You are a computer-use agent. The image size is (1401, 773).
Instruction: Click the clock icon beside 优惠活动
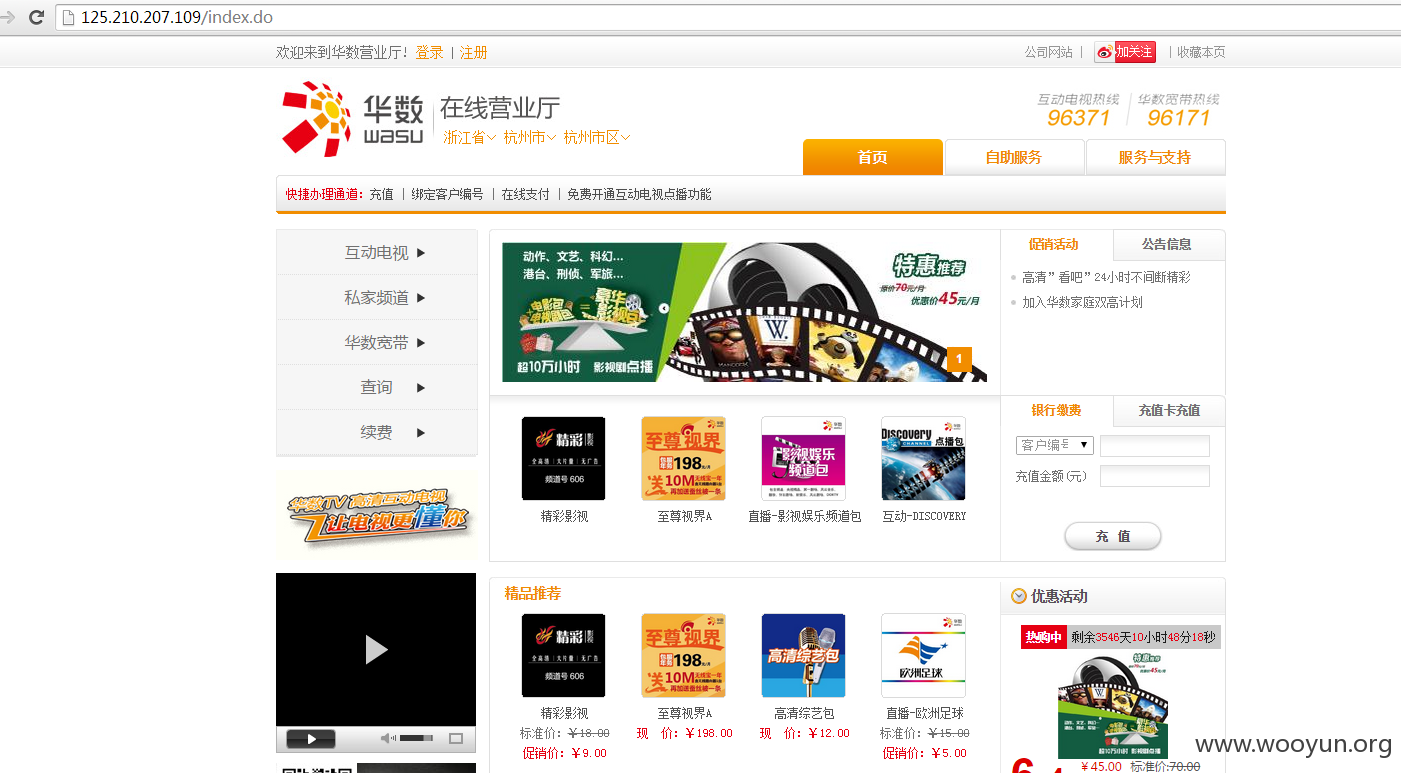pyautogui.click(x=1018, y=596)
